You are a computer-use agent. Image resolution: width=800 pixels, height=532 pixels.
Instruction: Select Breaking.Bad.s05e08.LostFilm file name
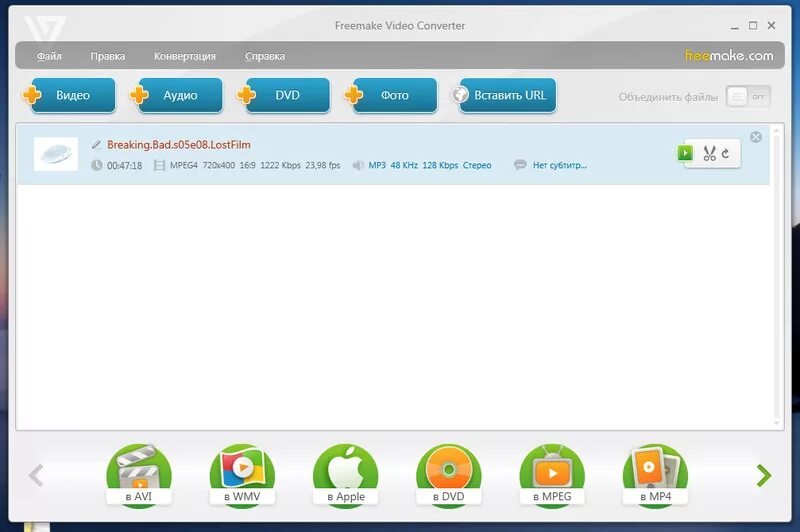pos(179,145)
